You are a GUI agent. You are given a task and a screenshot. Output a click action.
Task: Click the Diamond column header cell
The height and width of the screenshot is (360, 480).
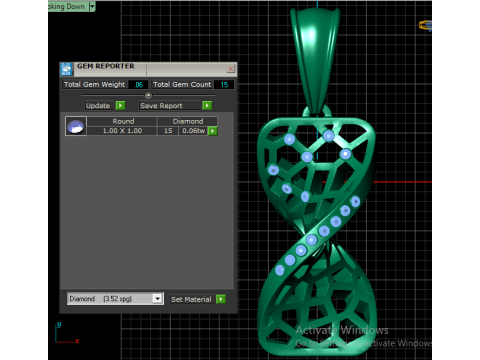(188, 121)
